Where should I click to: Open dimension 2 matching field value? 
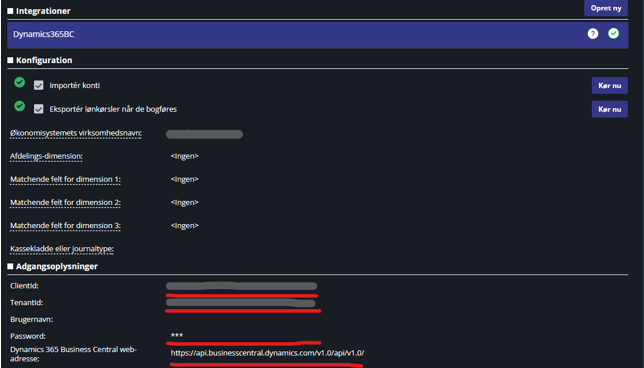point(184,202)
